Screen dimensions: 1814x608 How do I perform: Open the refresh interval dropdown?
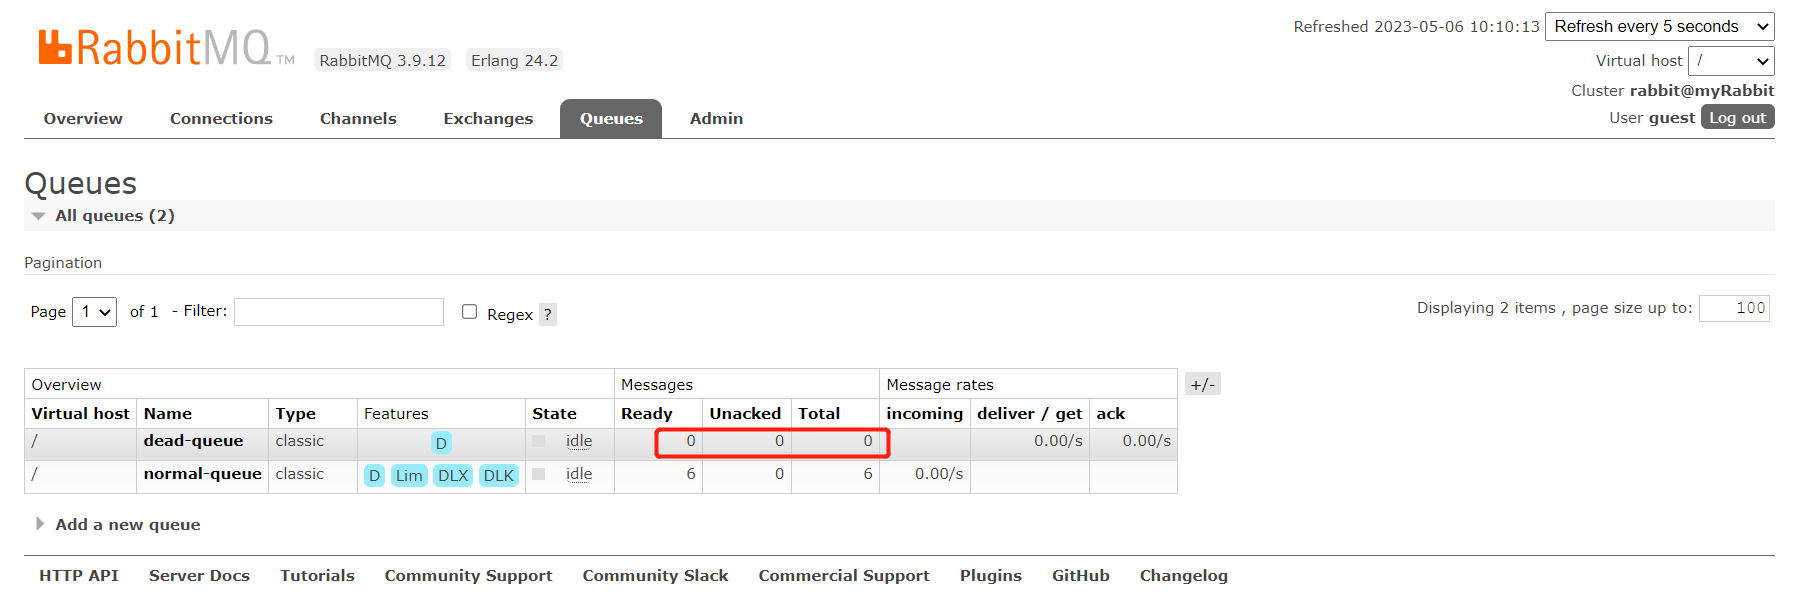pos(1659,27)
